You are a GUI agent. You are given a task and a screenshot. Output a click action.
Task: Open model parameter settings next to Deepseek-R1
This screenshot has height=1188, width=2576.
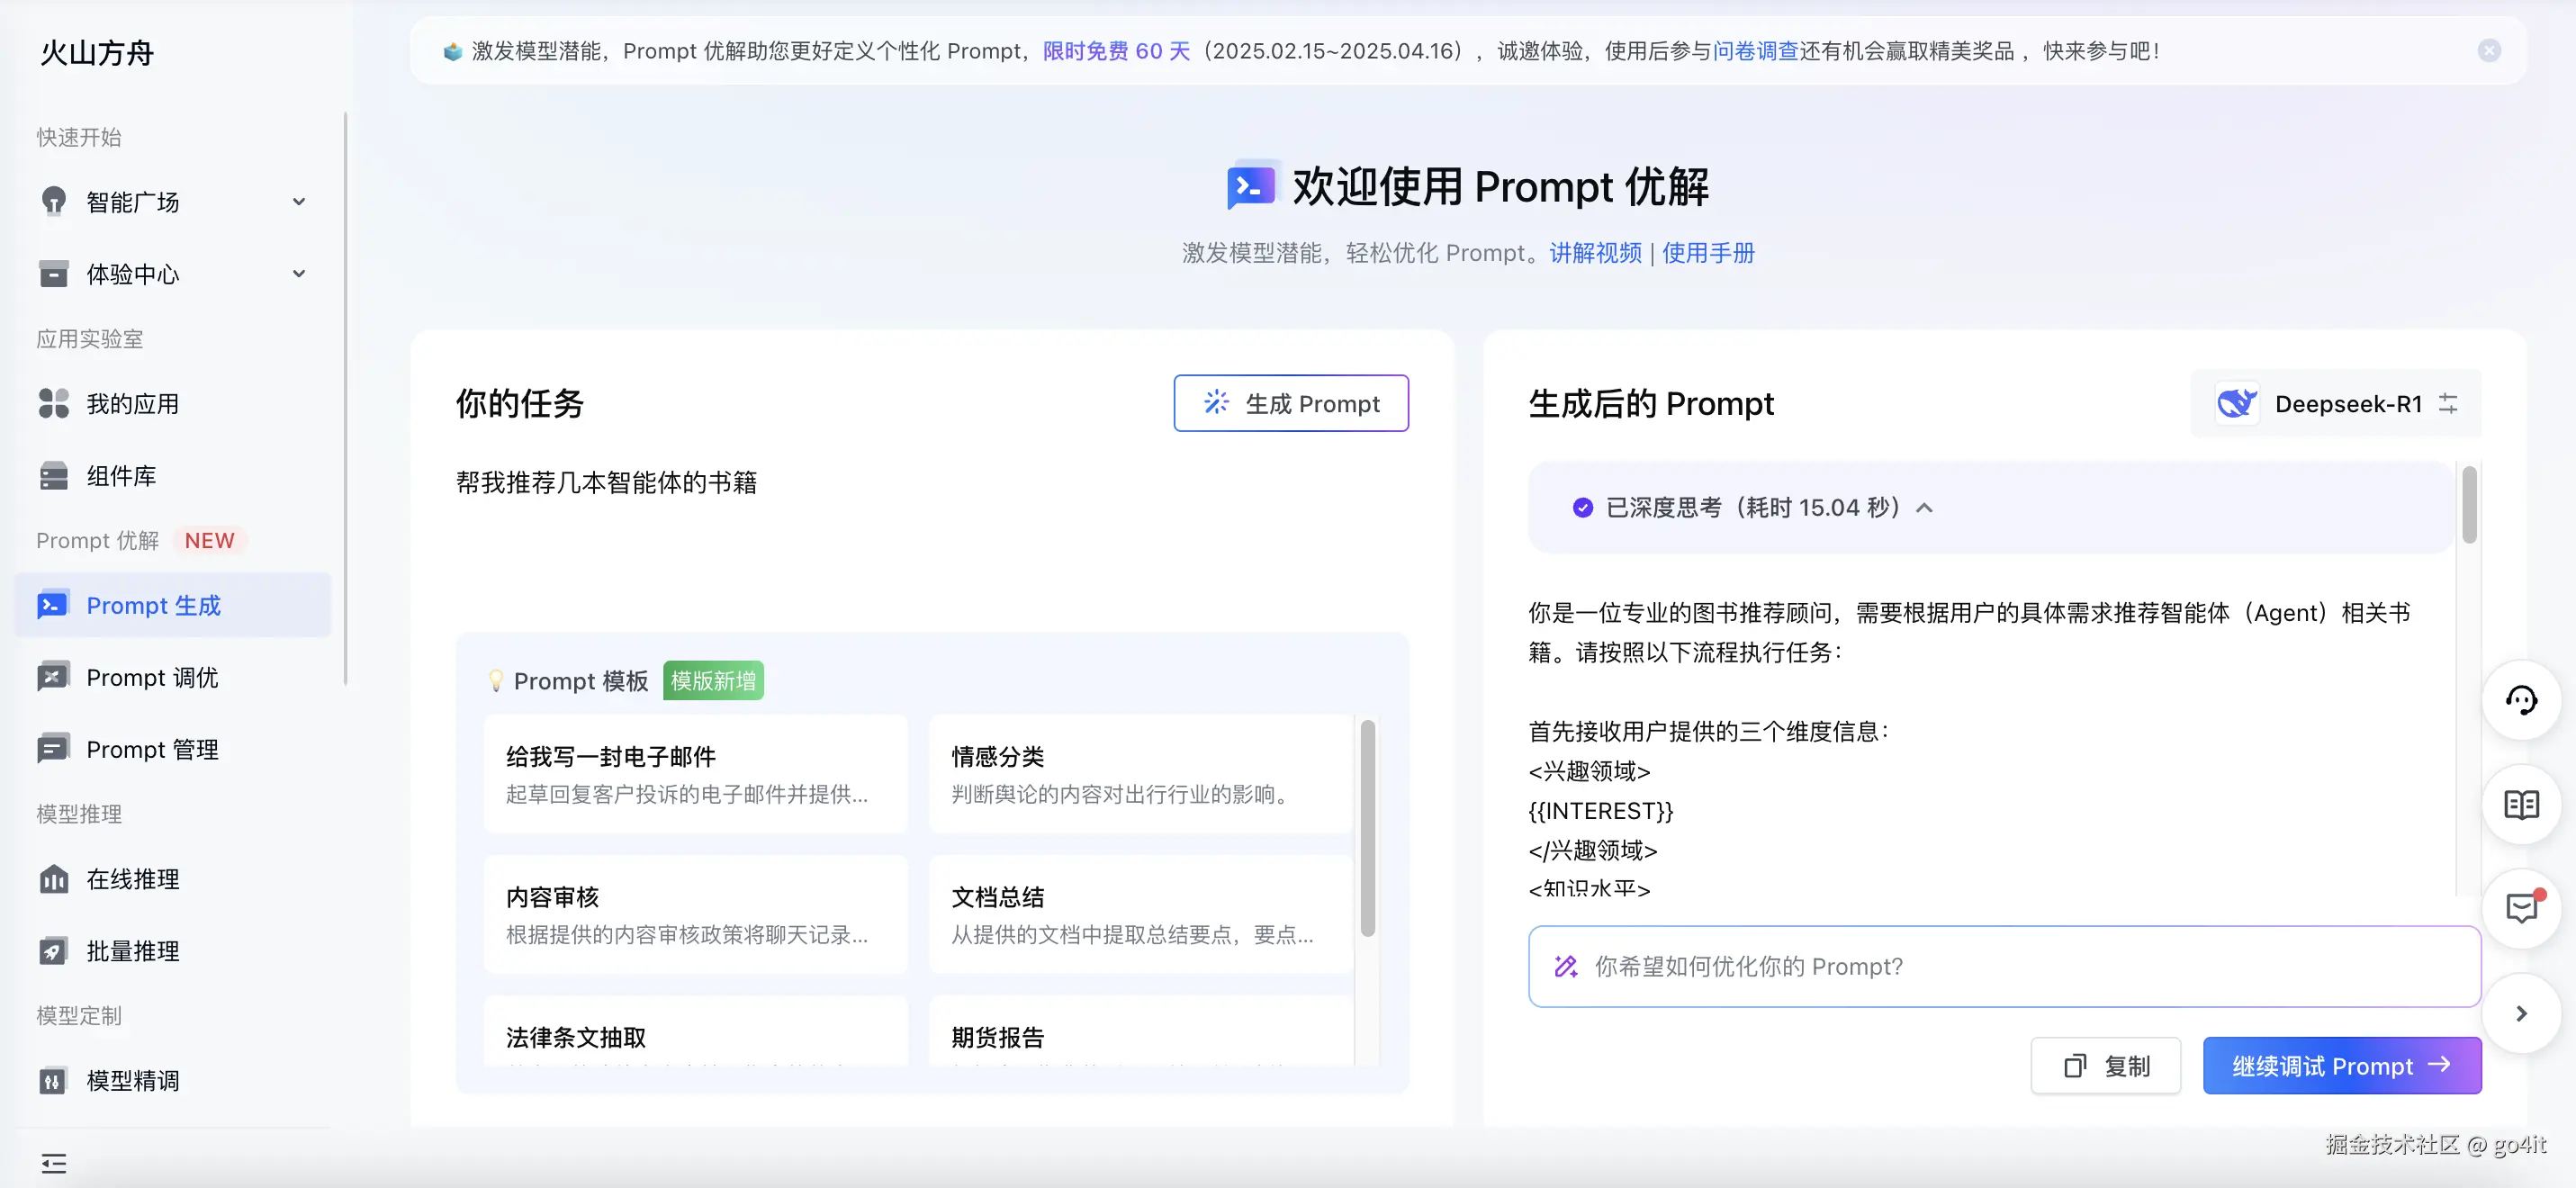click(2448, 403)
